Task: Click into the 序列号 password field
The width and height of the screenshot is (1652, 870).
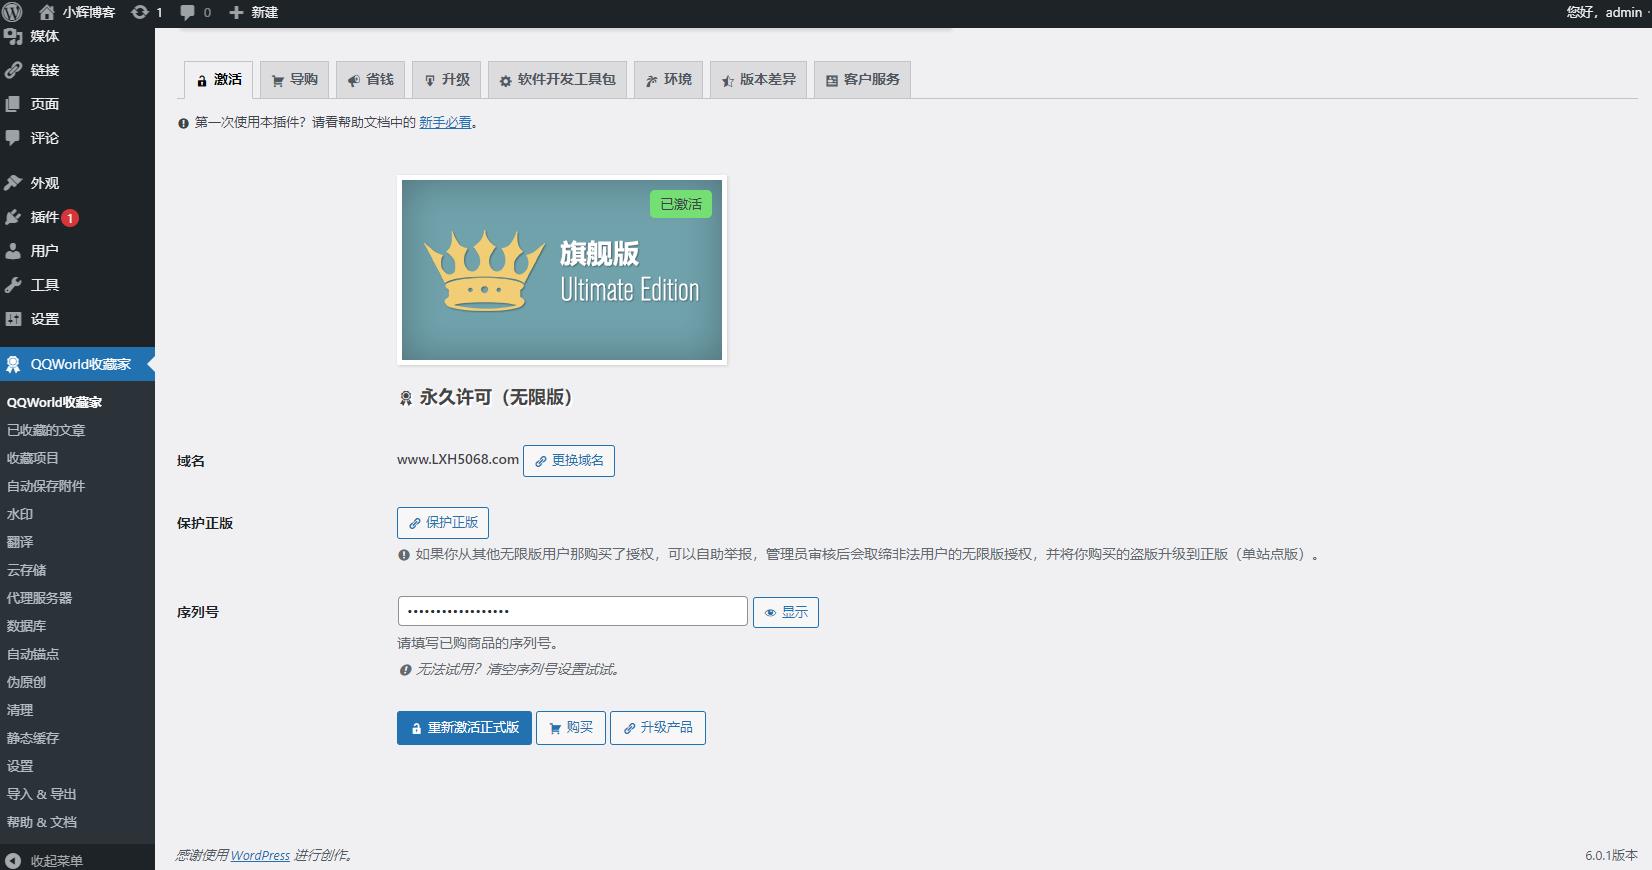Action: tap(572, 611)
